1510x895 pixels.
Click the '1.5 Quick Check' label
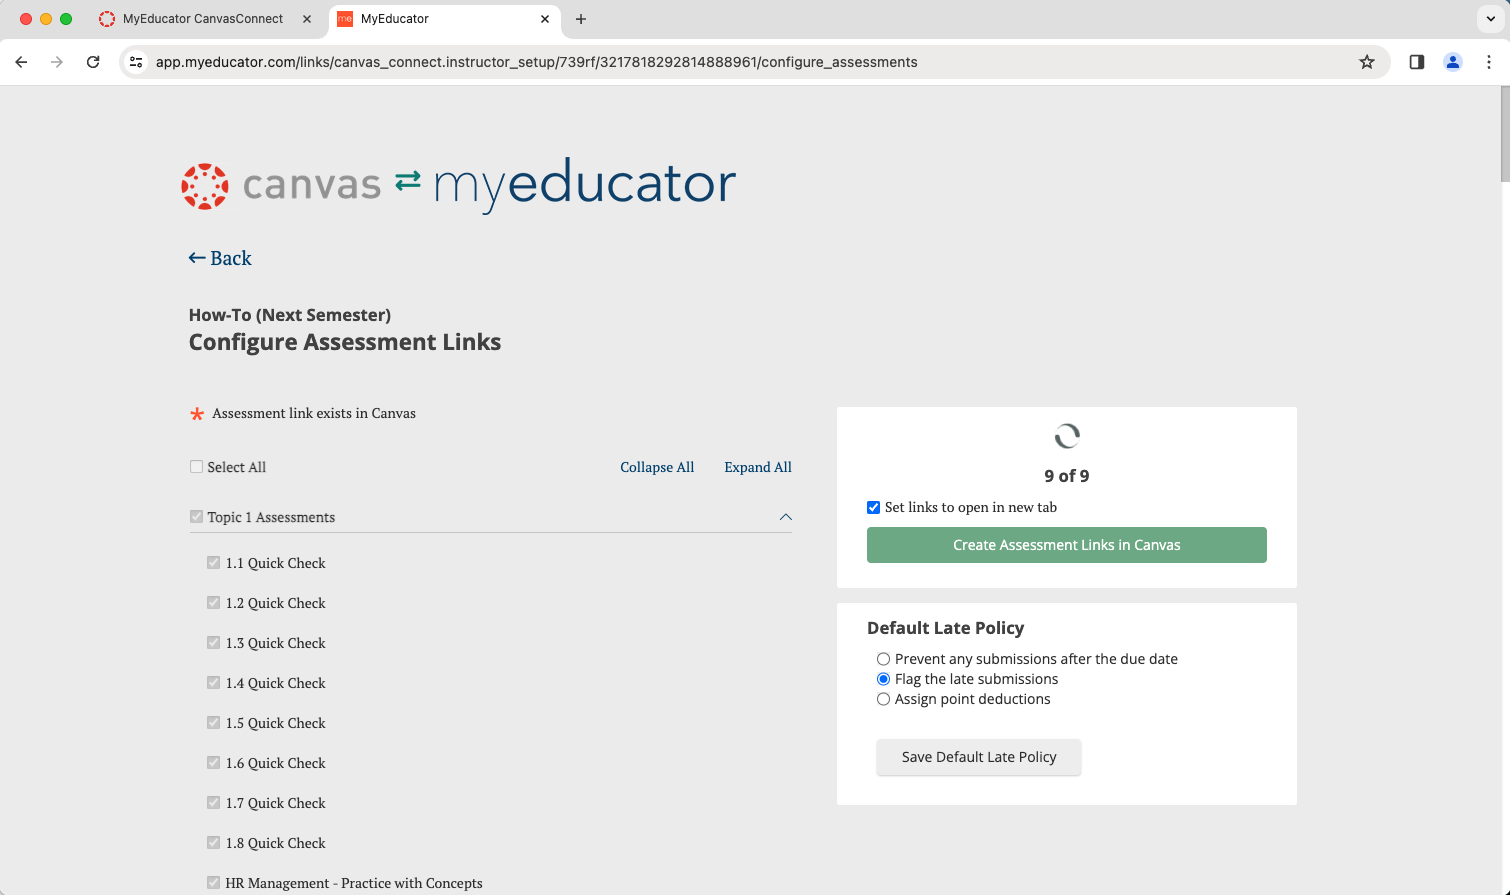[276, 723]
